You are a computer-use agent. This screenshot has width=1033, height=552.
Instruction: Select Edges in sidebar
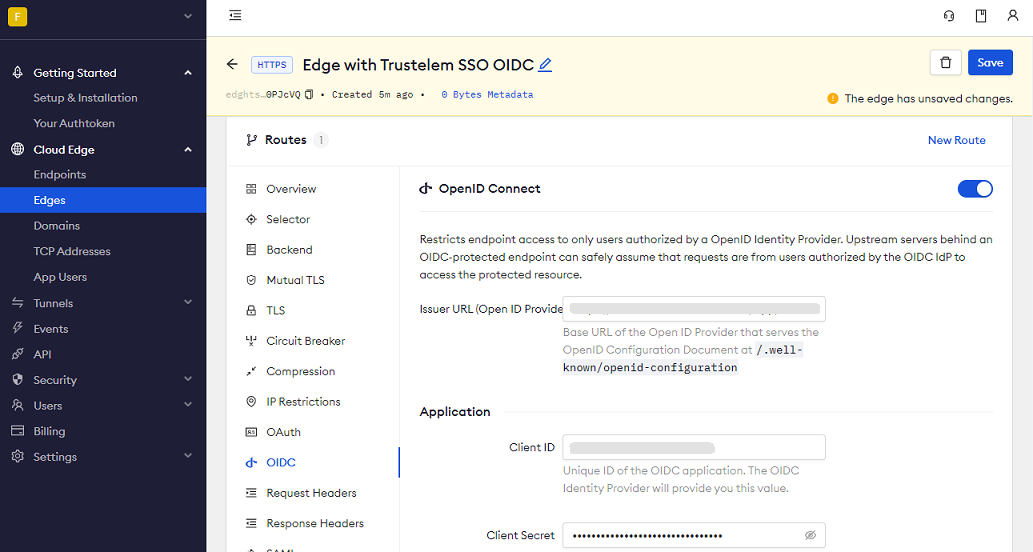click(103, 200)
